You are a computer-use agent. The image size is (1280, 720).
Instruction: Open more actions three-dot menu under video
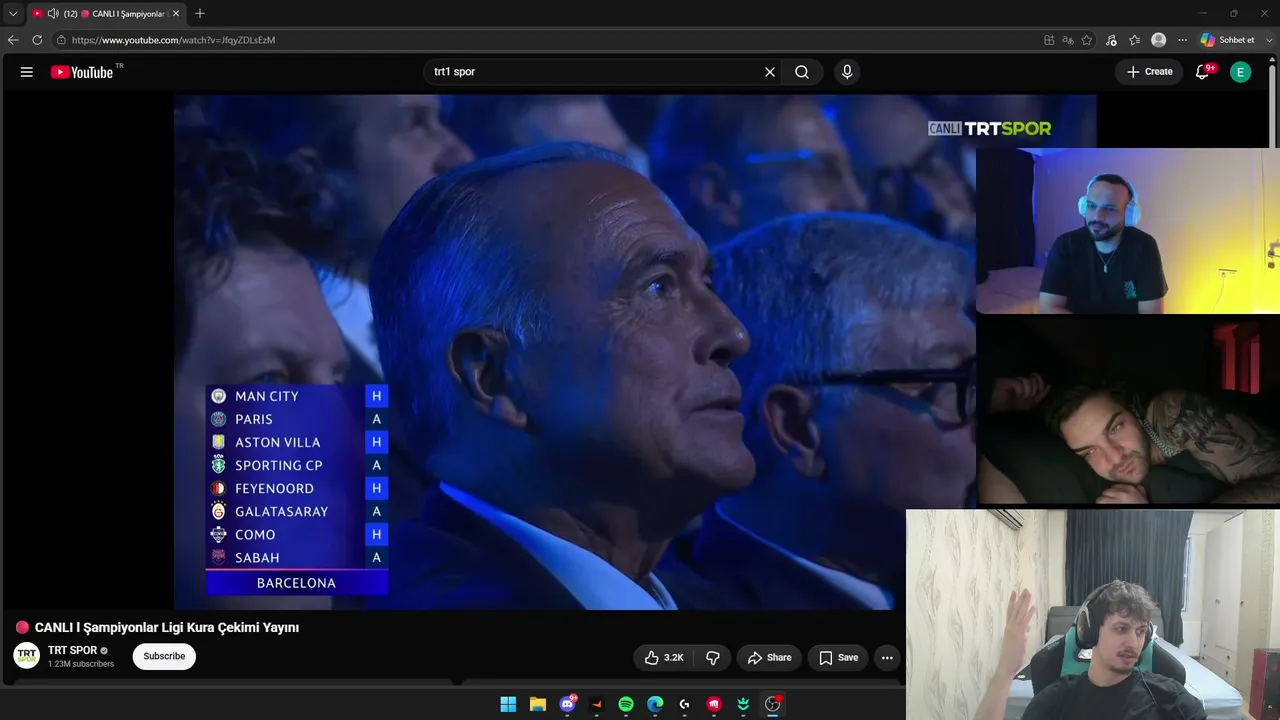click(887, 657)
